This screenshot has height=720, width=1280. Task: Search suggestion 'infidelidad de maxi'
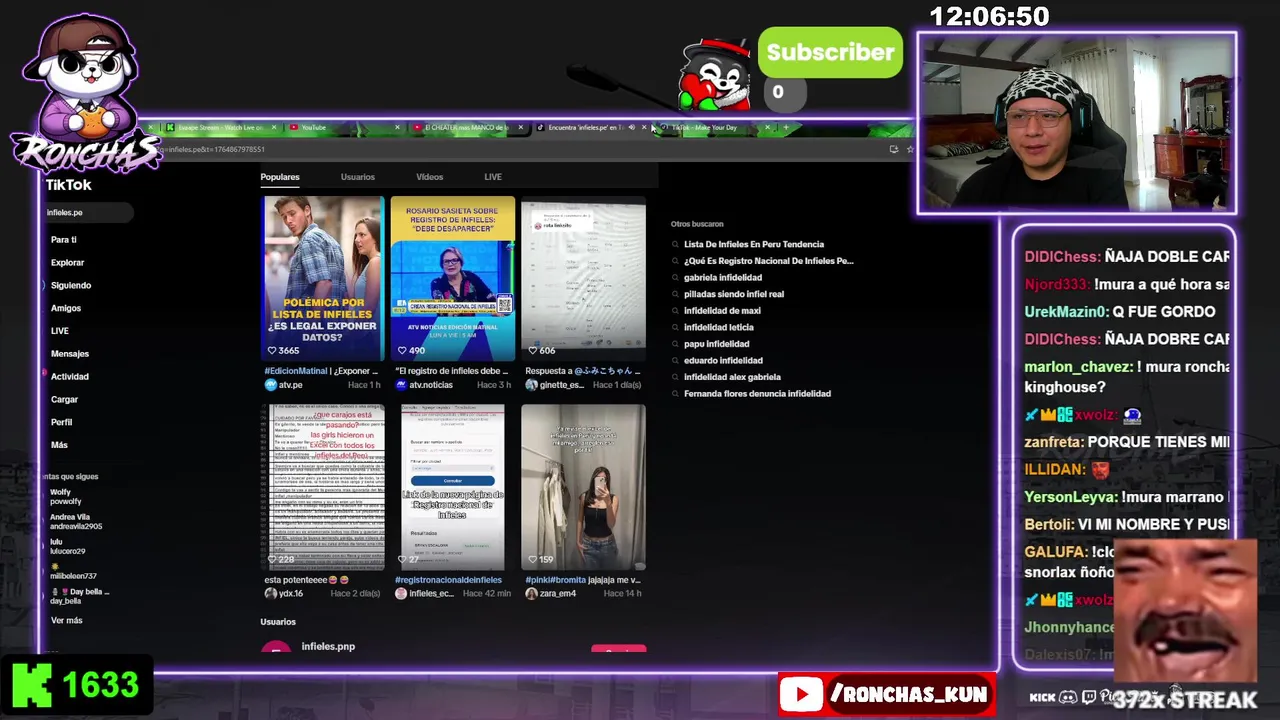722,311
